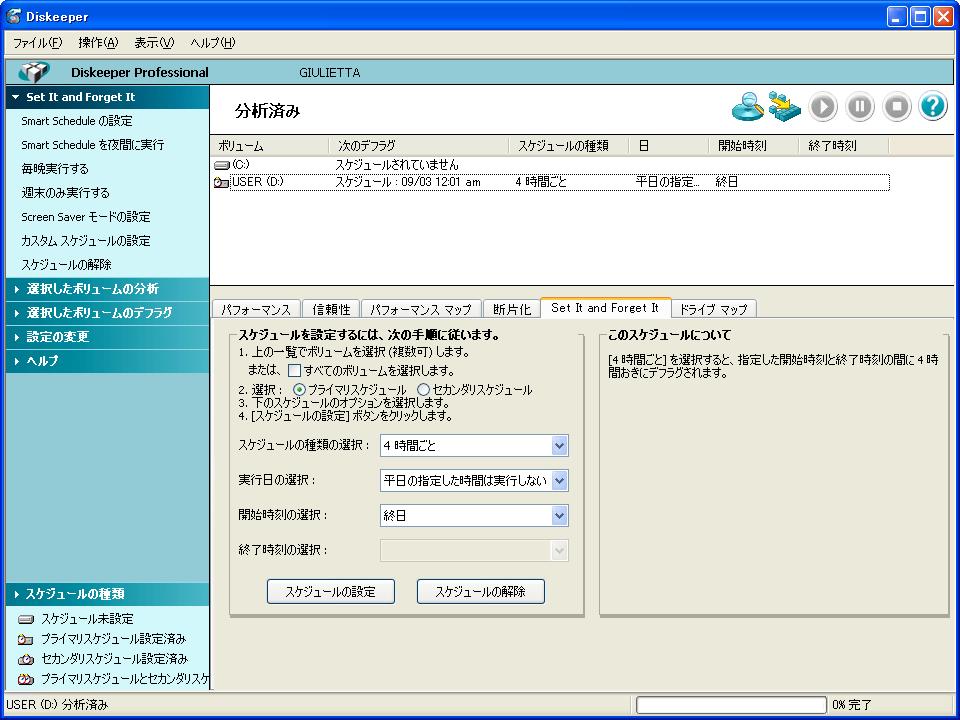Check すべてのボリュームを選択します checkbox

[294, 370]
